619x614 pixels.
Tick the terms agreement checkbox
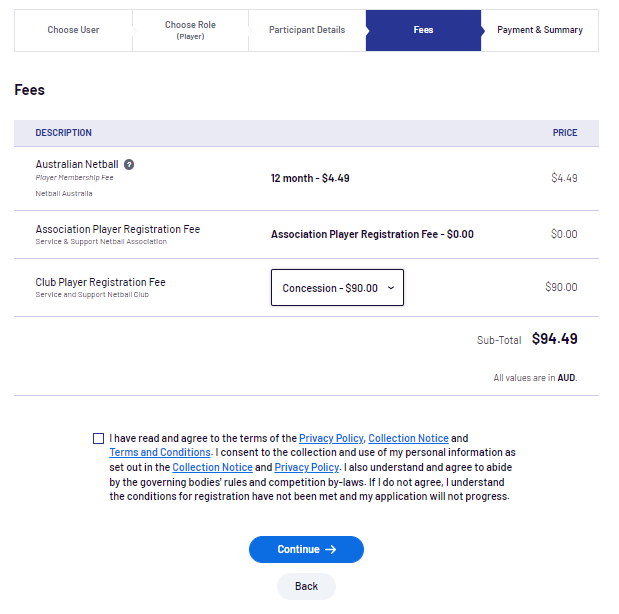(x=98, y=438)
